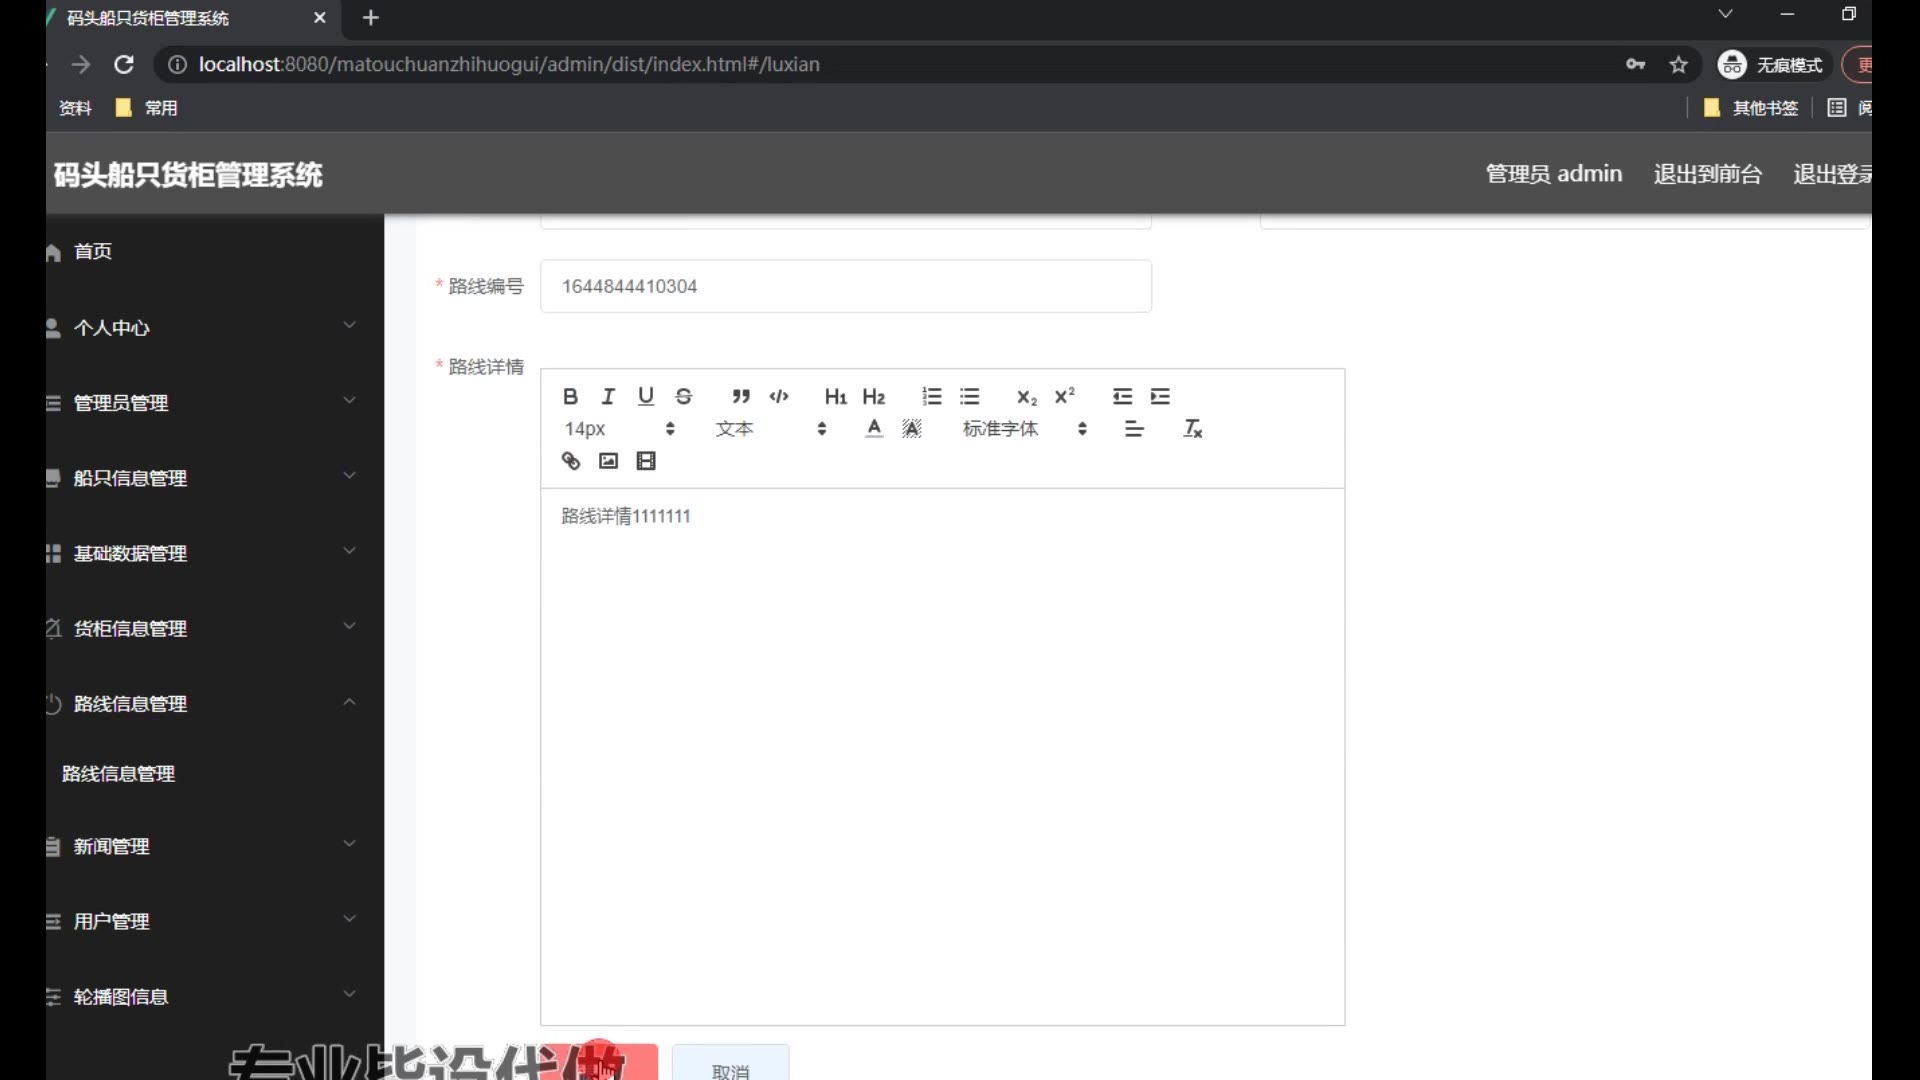The image size is (1920, 1080).
Task: Insert a blockquote in editor
Action: point(741,397)
